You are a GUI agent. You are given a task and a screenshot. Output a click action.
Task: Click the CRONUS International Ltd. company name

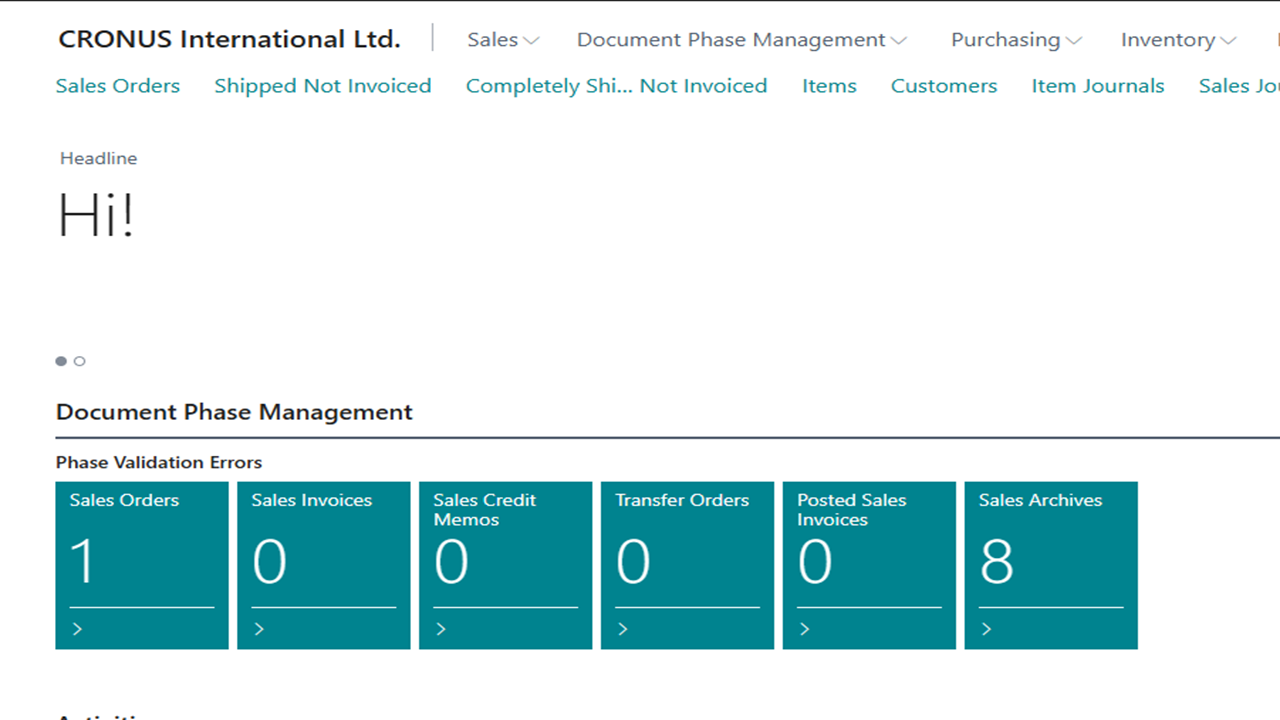(229, 40)
